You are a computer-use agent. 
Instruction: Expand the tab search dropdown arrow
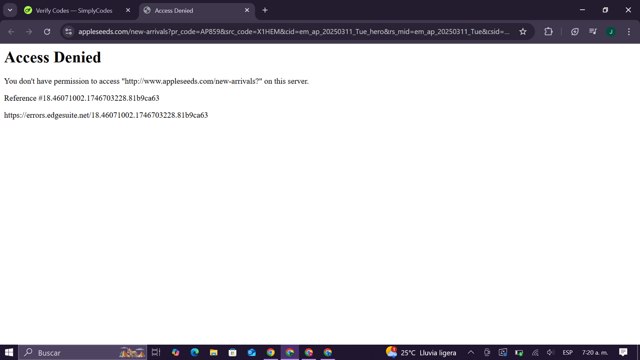[10, 10]
